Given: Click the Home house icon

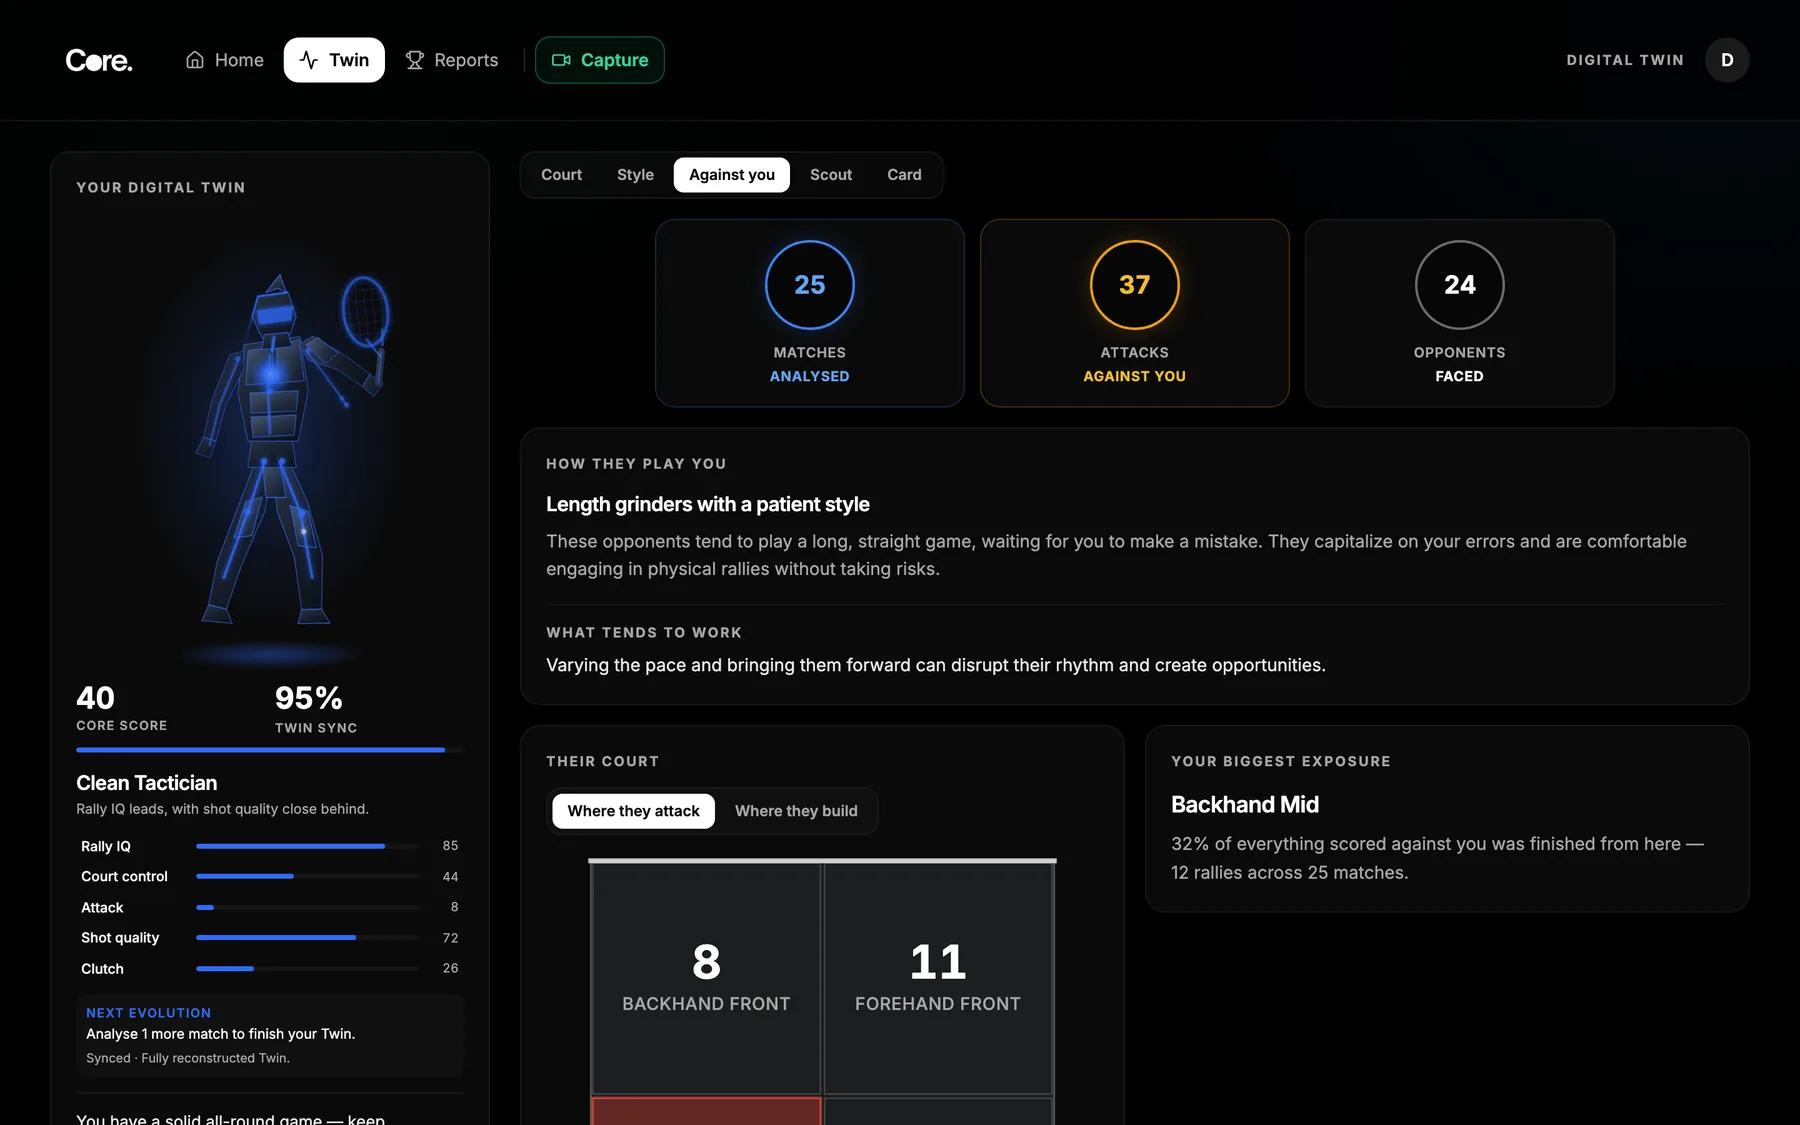Looking at the screenshot, I should point(195,60).
